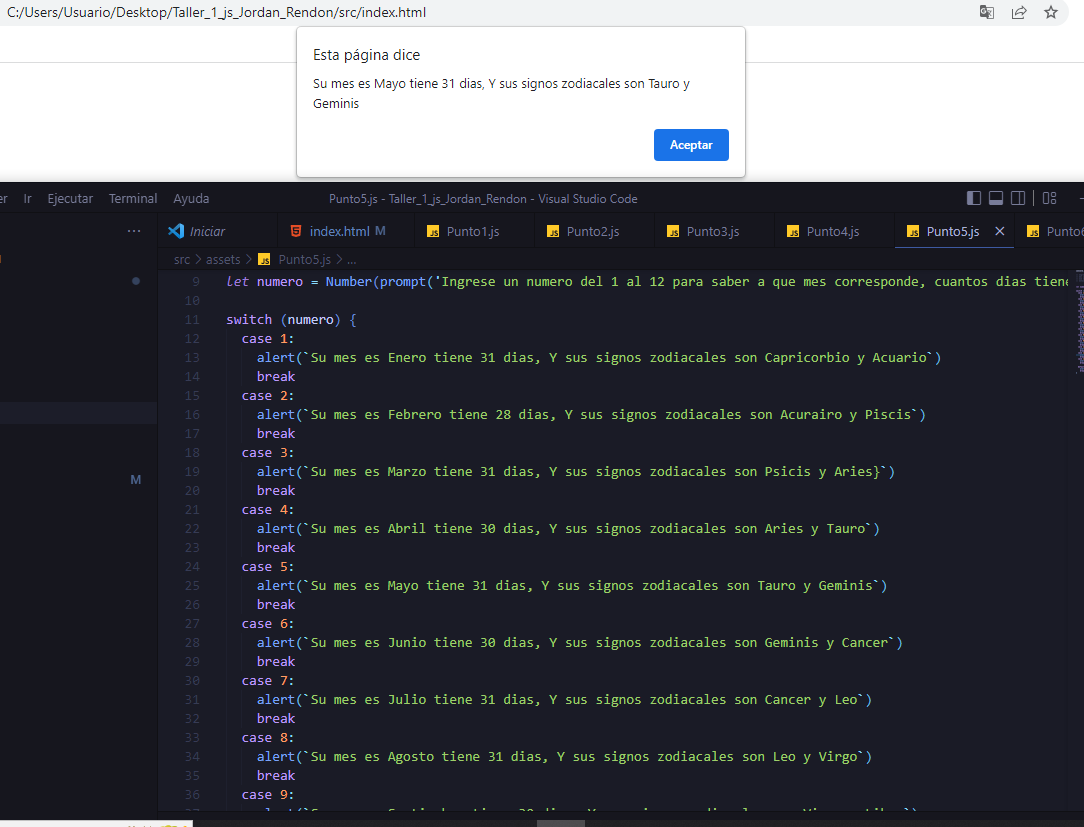Open the Ayuda menu

point(191,198)
